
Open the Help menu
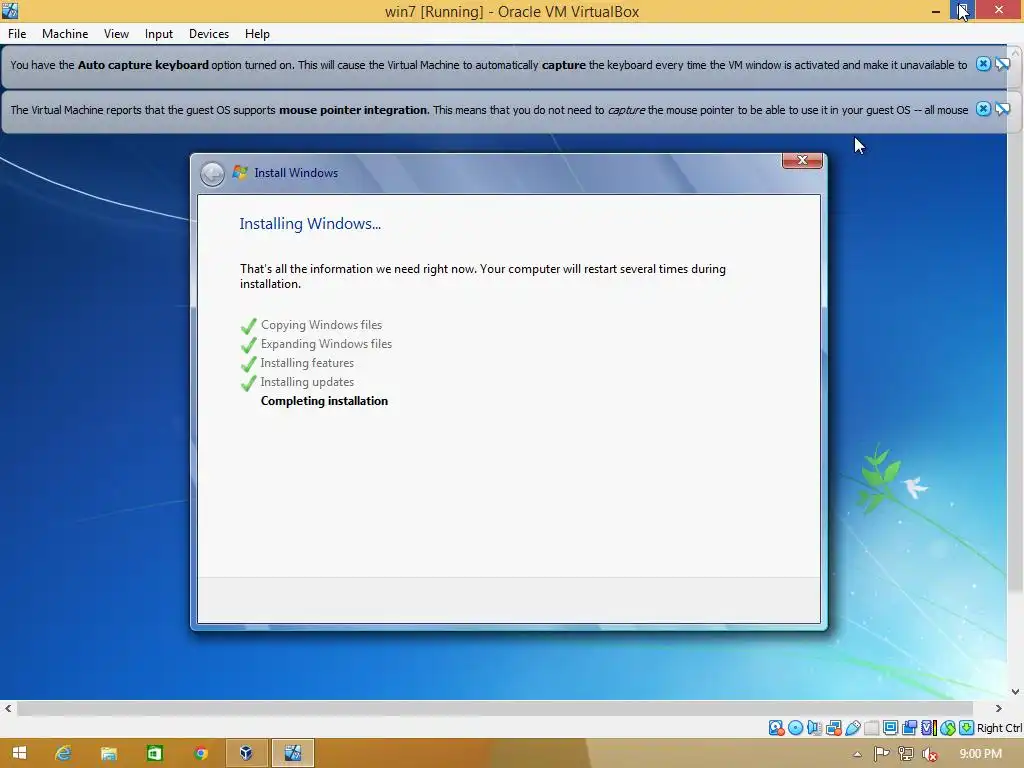(x=257, y=34)
